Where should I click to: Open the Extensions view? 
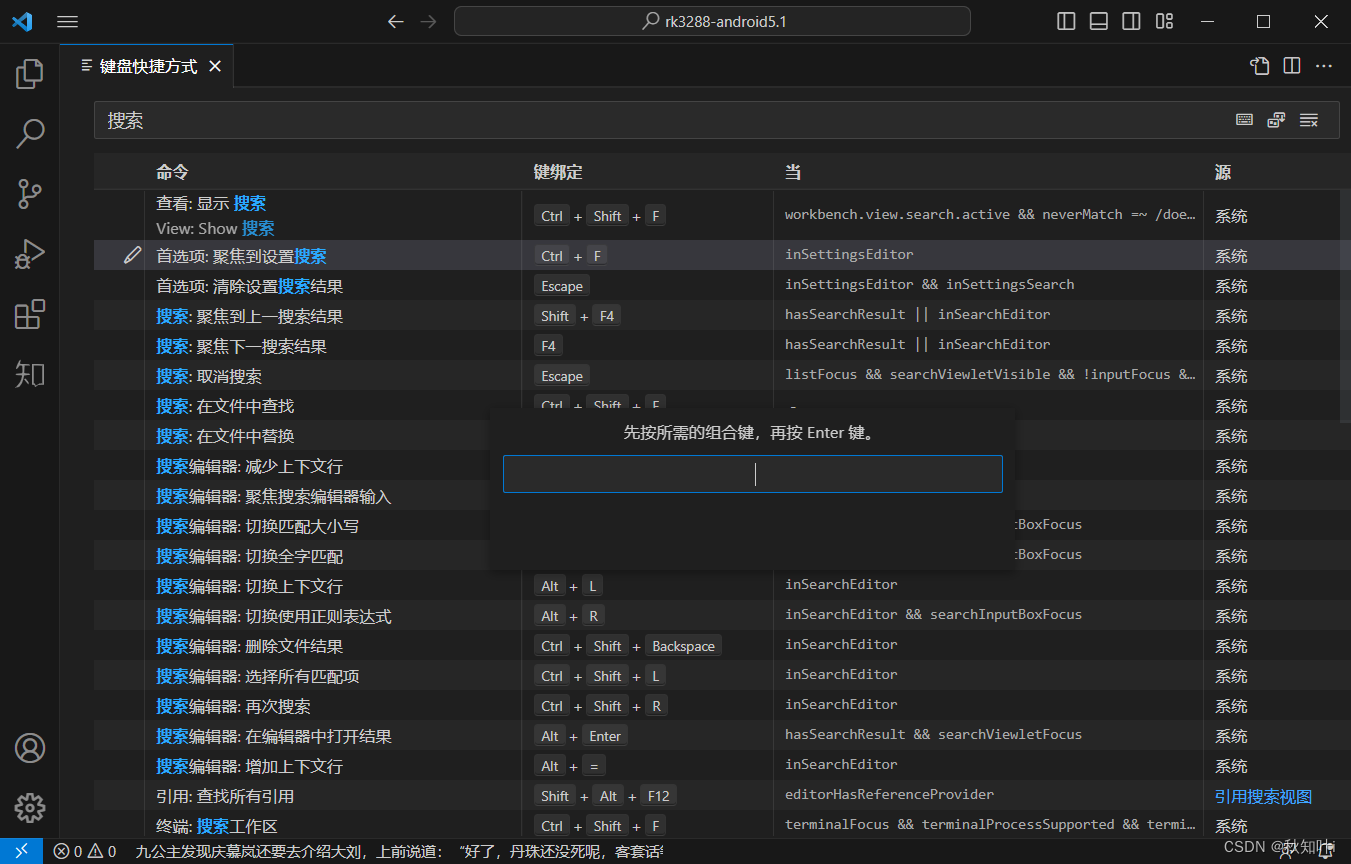click(30, 314)
